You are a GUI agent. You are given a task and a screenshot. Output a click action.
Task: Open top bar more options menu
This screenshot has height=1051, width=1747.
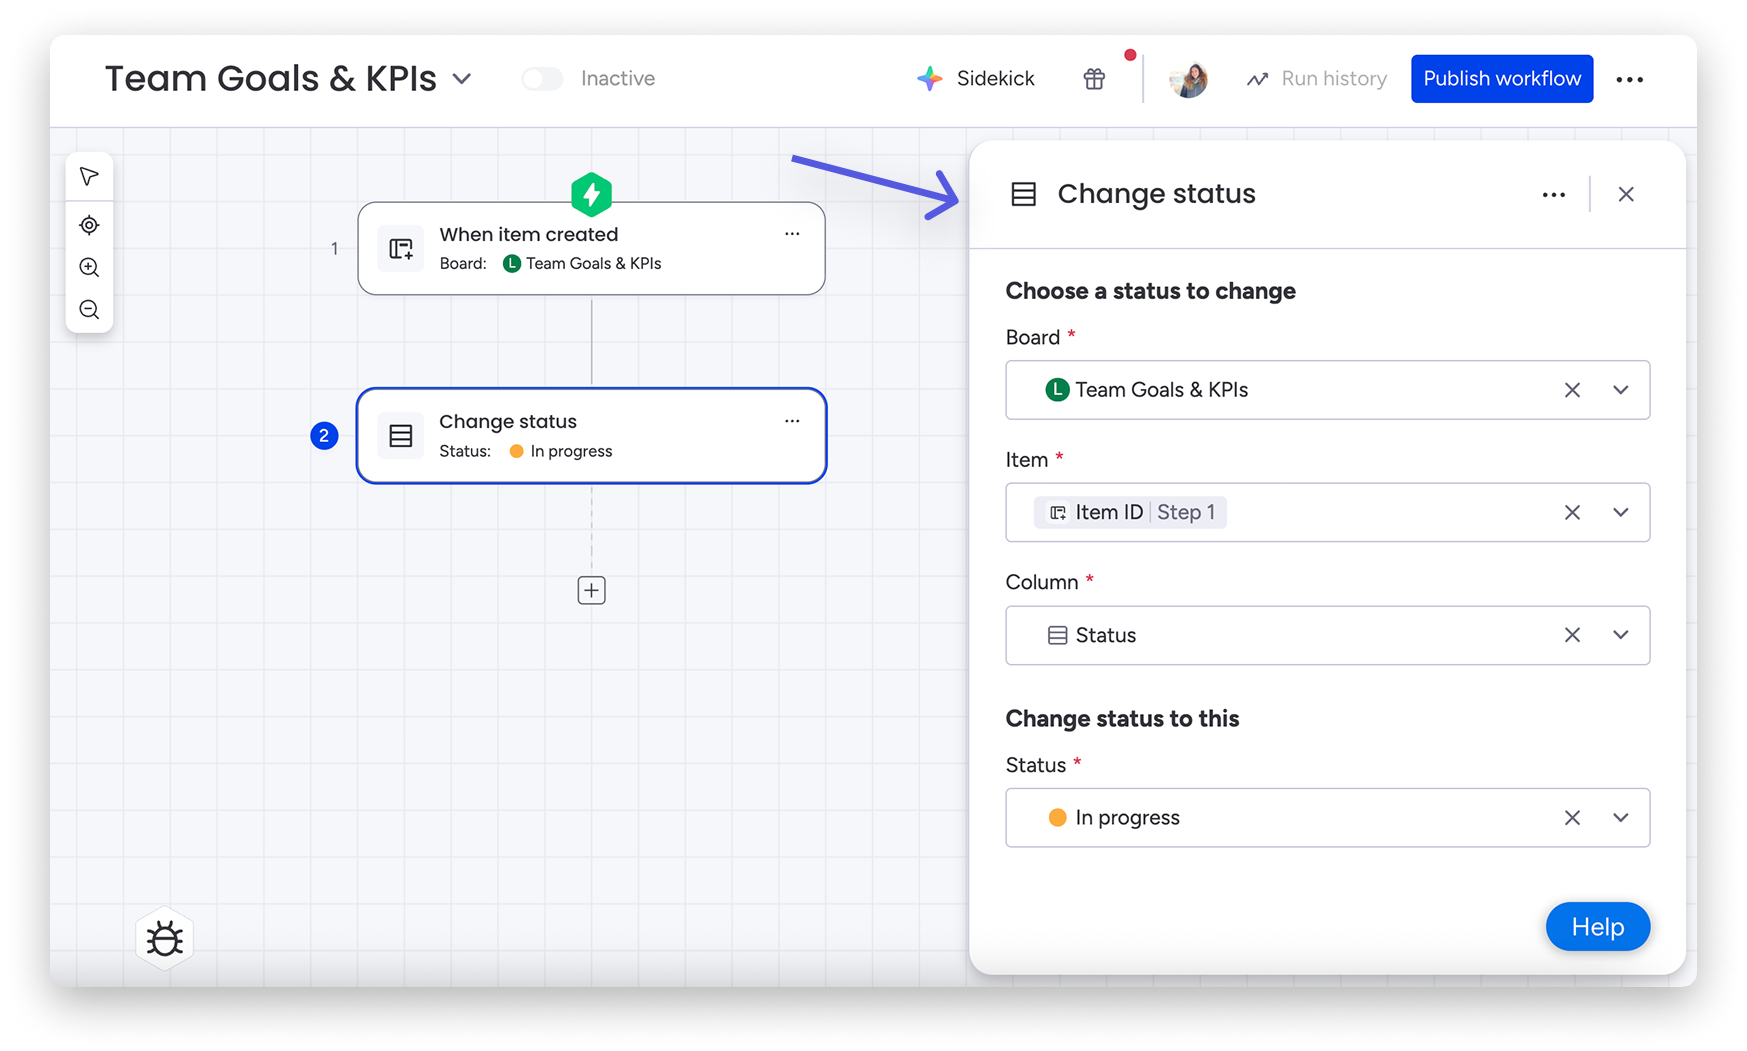pos(1629,79)
